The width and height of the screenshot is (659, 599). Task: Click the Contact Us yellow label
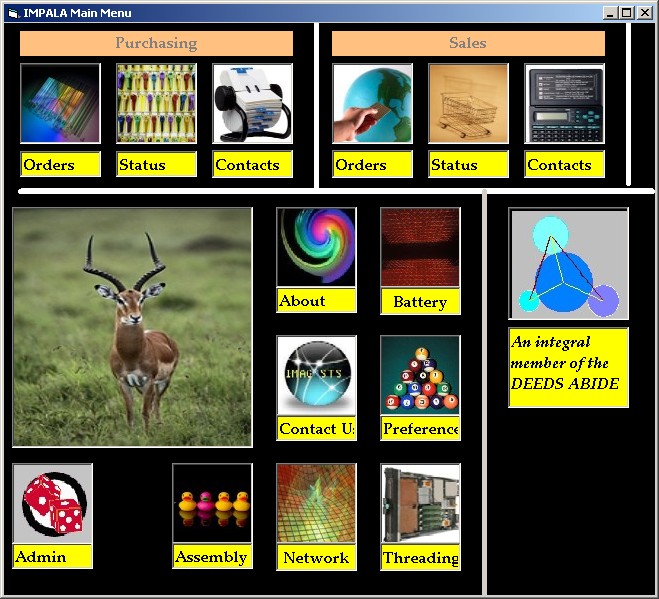(316, 429)
